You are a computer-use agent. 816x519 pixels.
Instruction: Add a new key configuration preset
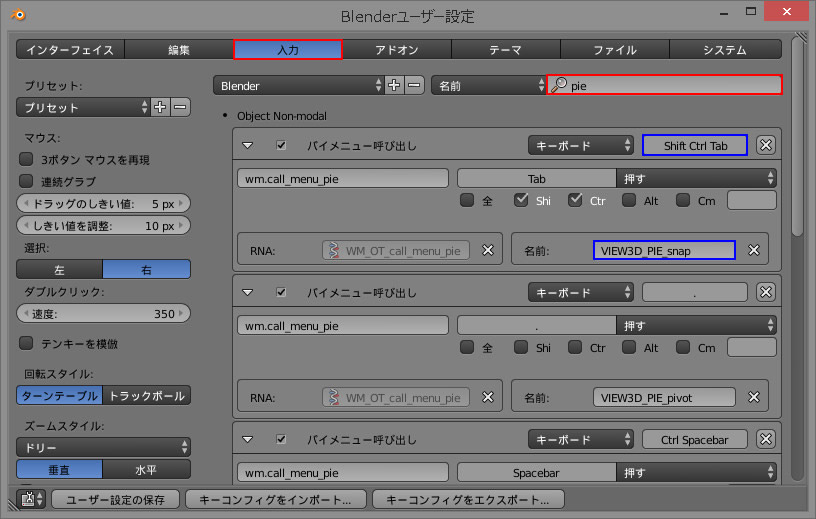(394, 85)
